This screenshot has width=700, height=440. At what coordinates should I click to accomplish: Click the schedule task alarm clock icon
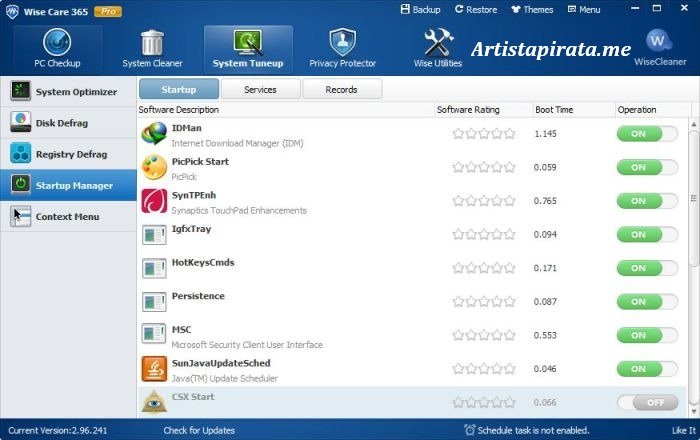pos(470,430)
